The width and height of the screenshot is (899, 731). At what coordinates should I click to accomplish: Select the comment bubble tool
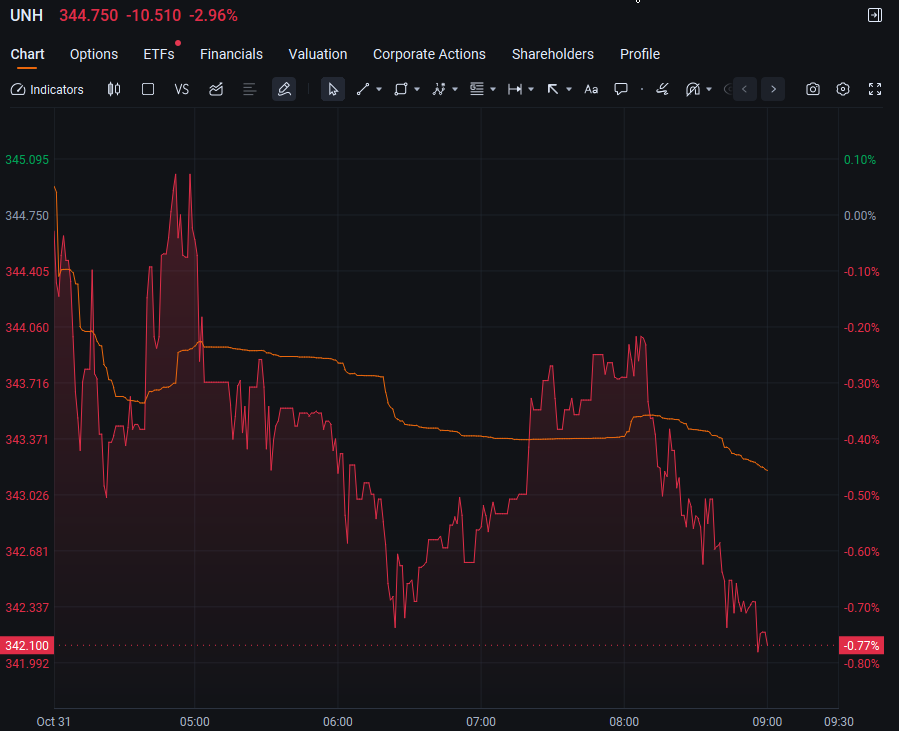coord(621,89)
